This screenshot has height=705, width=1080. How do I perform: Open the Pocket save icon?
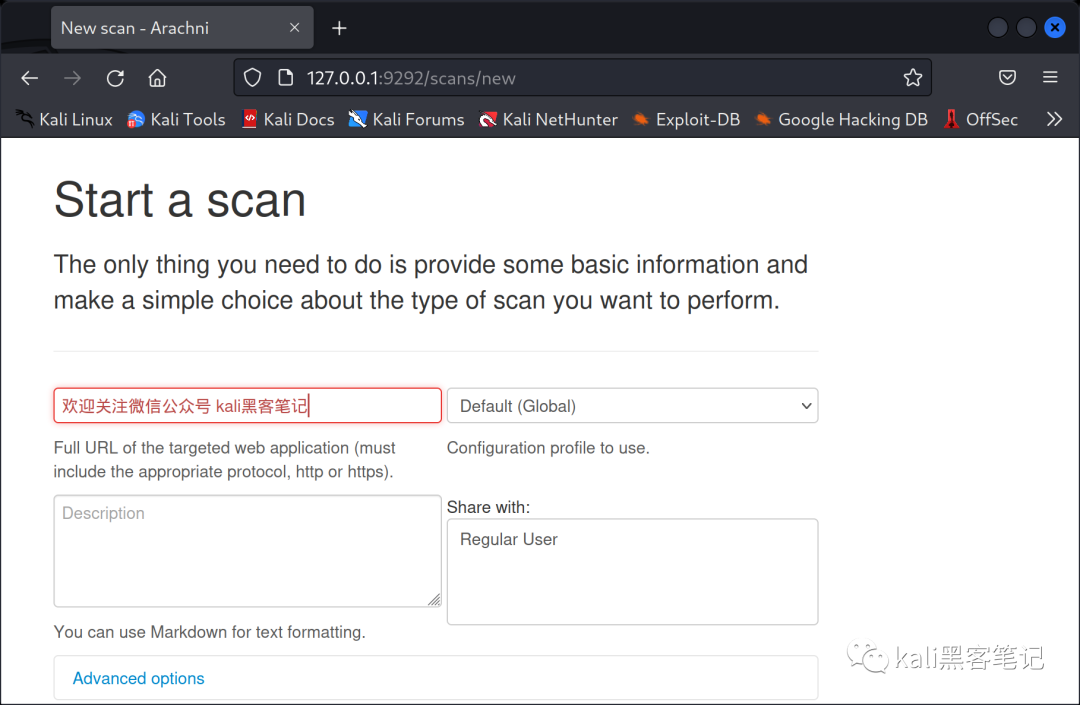pos(1007,77)
